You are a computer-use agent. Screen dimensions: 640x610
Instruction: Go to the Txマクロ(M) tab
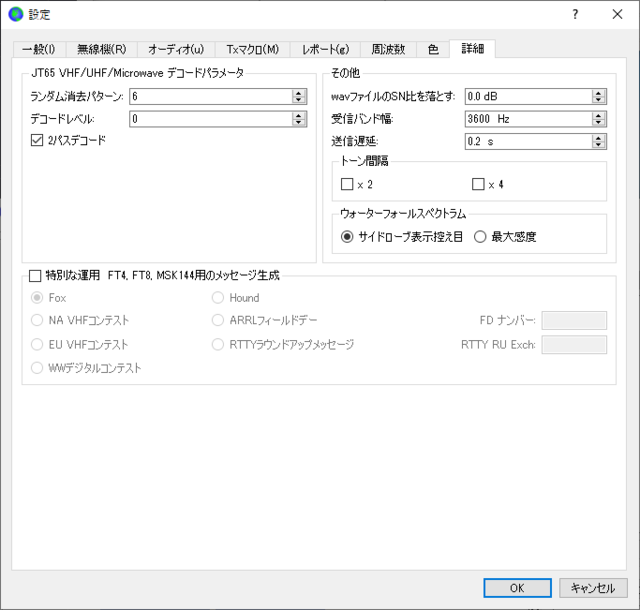[253, 49]
